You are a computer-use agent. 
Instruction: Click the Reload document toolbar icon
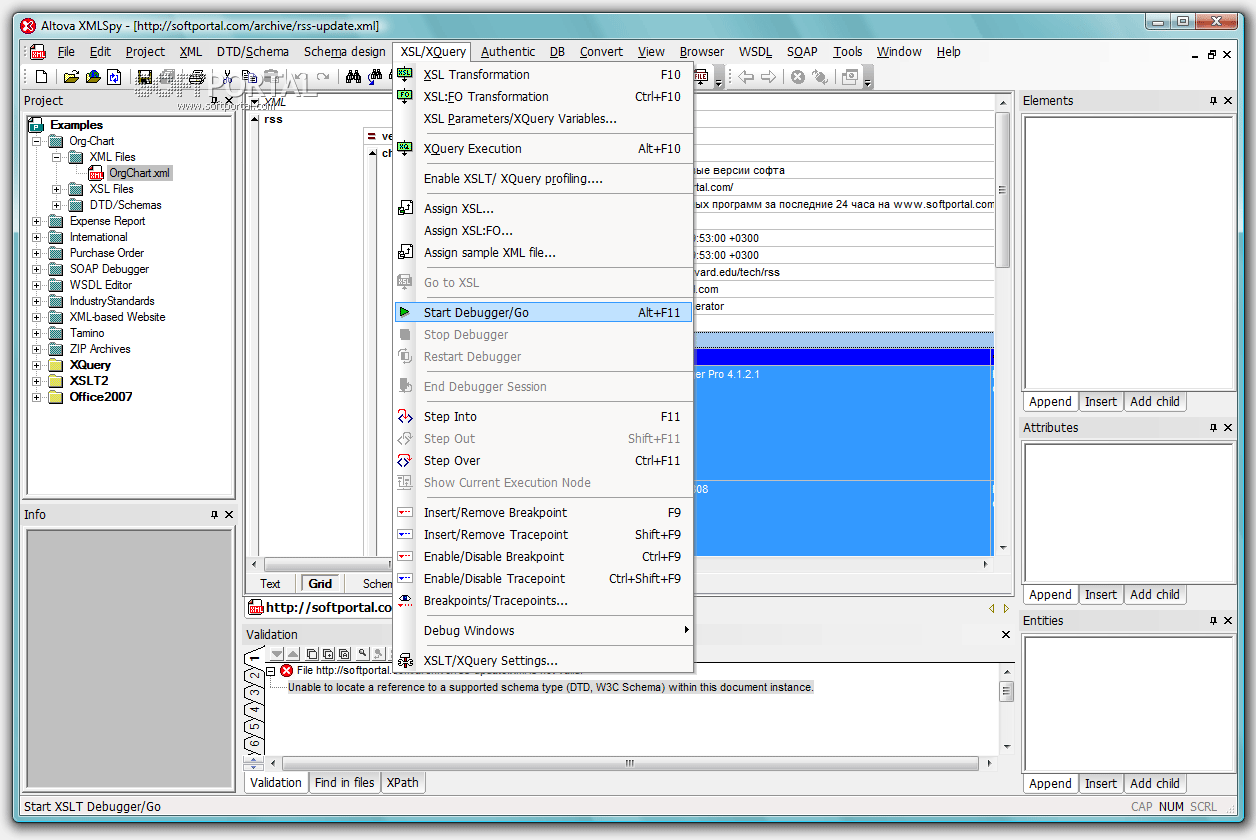[115, 76]
